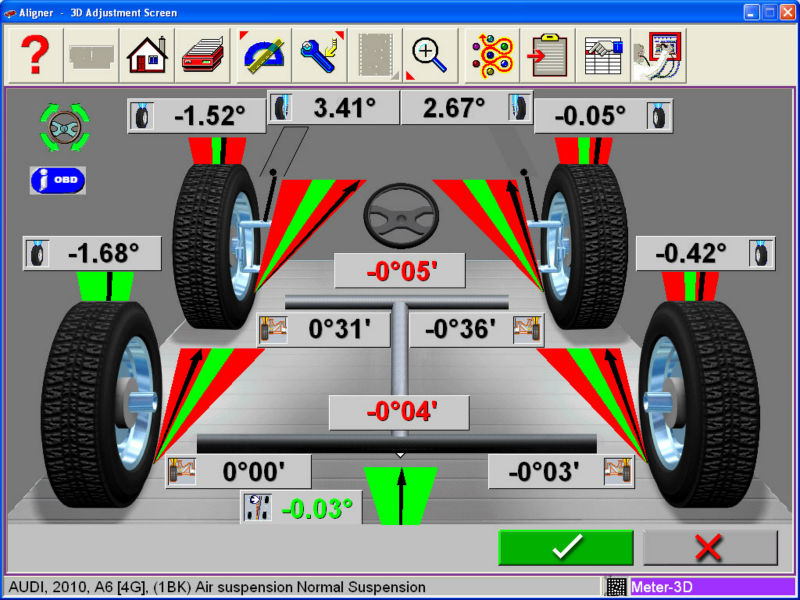Viewport: 800px width, 600px height.
Task: Activate the magnifier zoom tool
Action: click(431, 56)
